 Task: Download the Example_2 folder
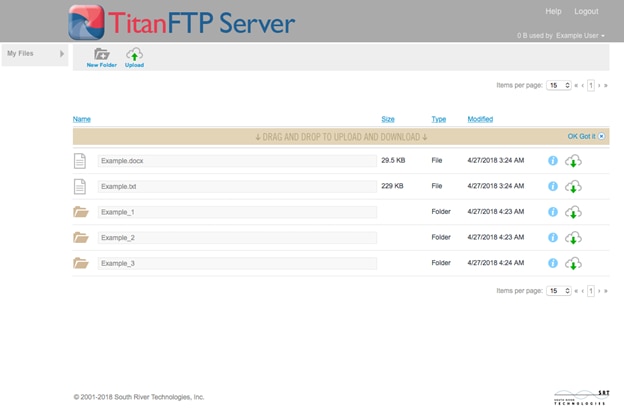coord(573,238)
